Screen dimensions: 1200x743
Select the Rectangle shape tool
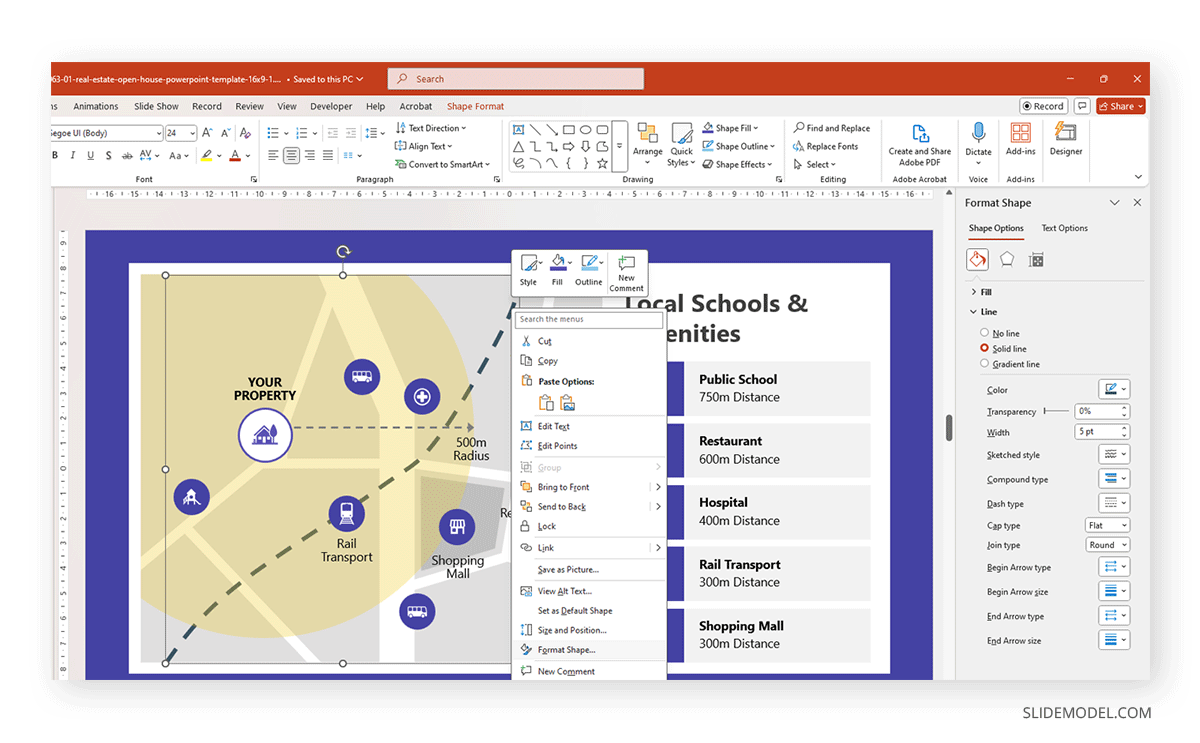click(x=568, y=128)
